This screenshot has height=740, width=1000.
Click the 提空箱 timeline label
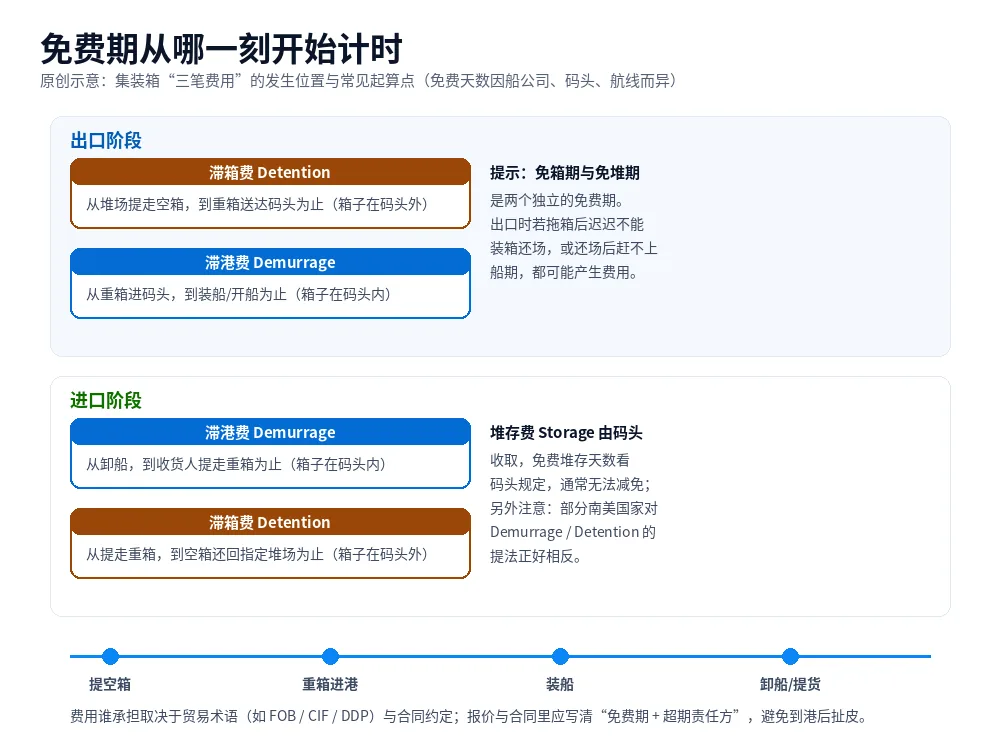click(x=110, y=684)
